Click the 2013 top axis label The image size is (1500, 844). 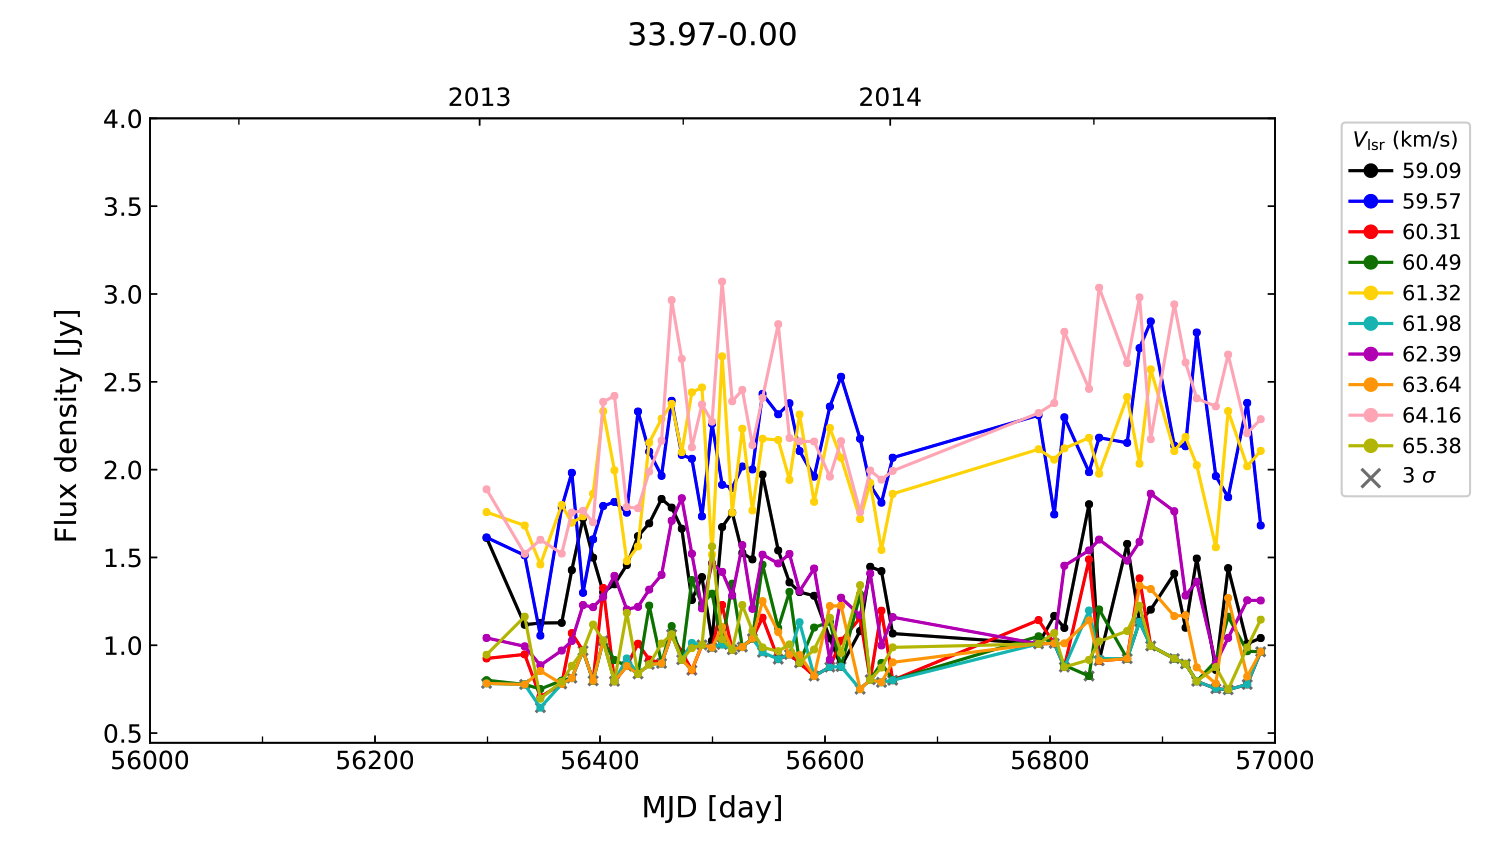[x=479, y=98]
